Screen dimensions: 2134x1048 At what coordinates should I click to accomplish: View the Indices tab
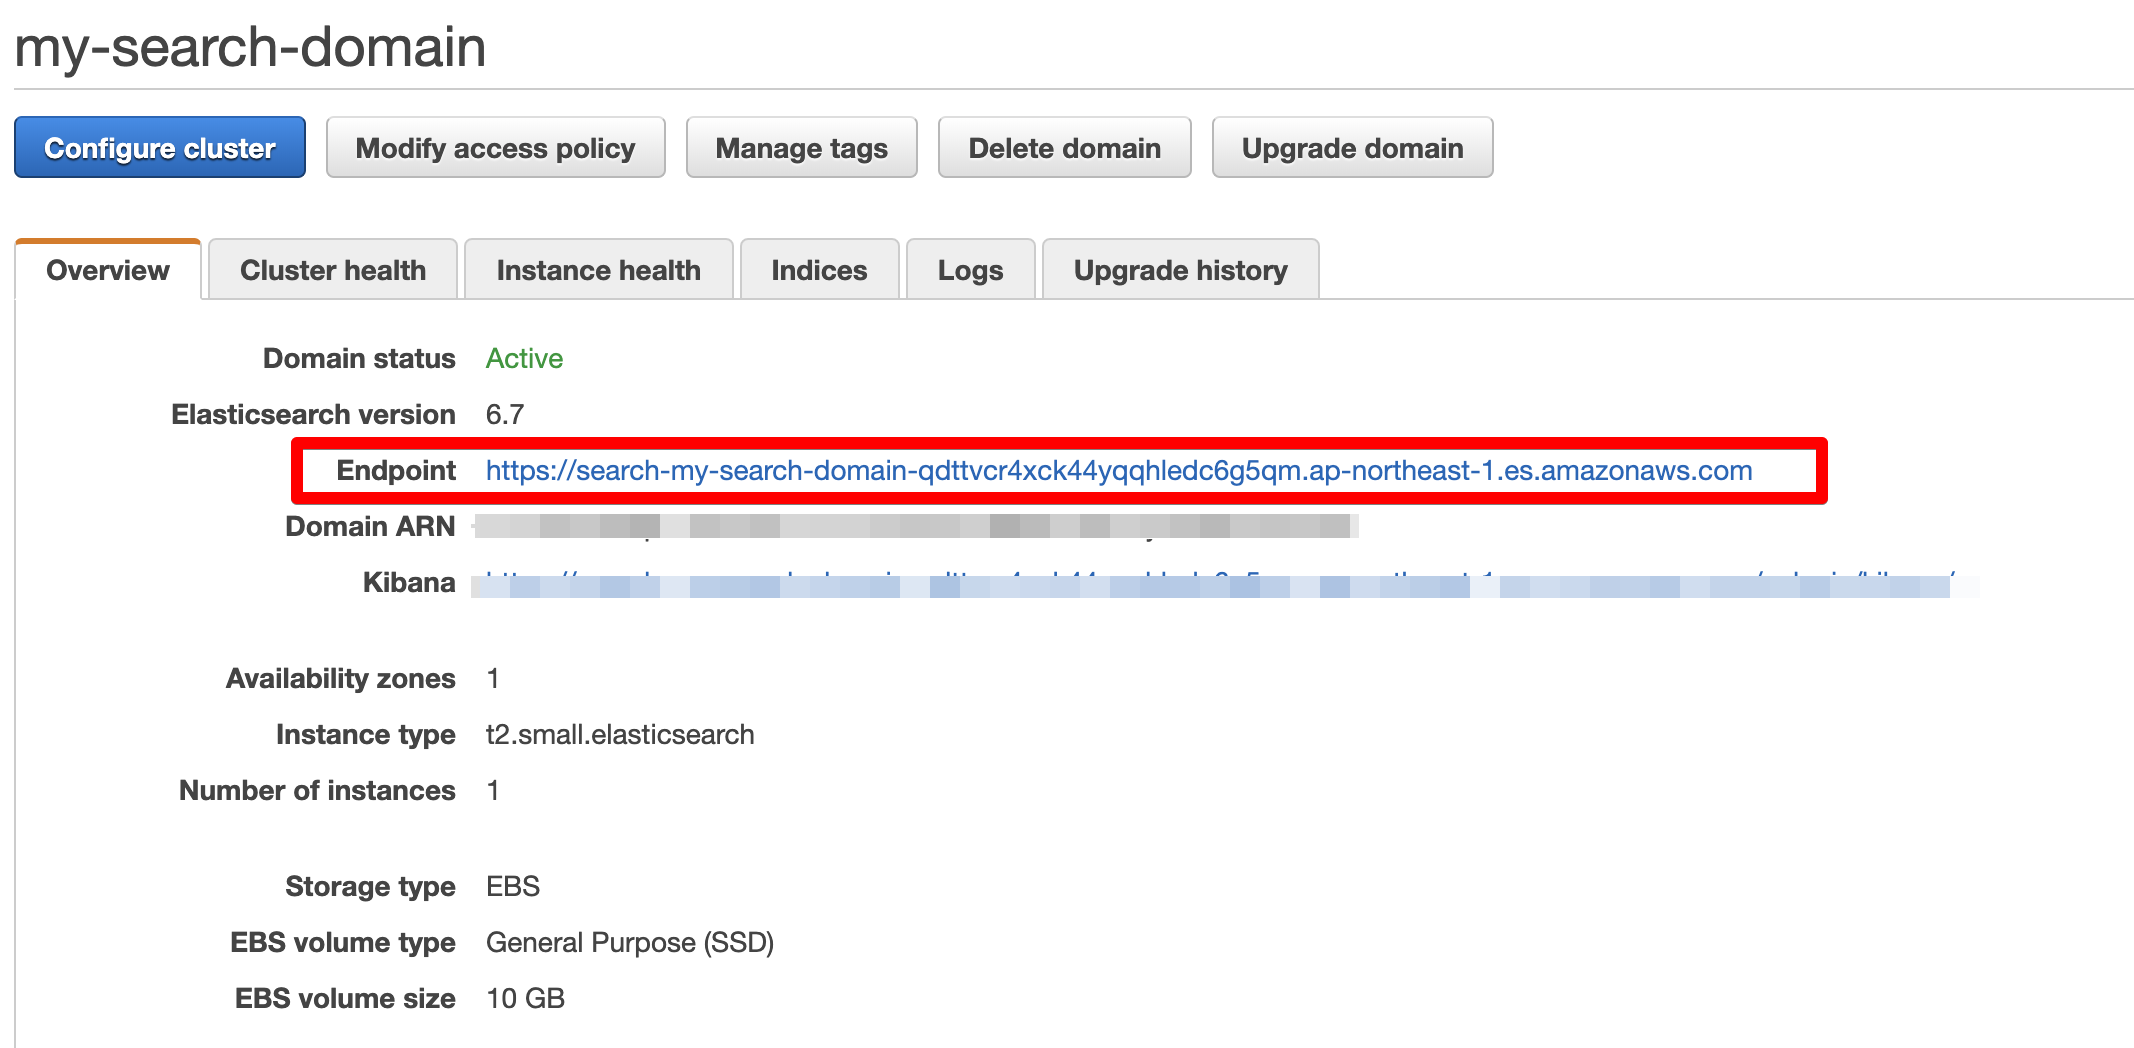[x=818, y=269]
